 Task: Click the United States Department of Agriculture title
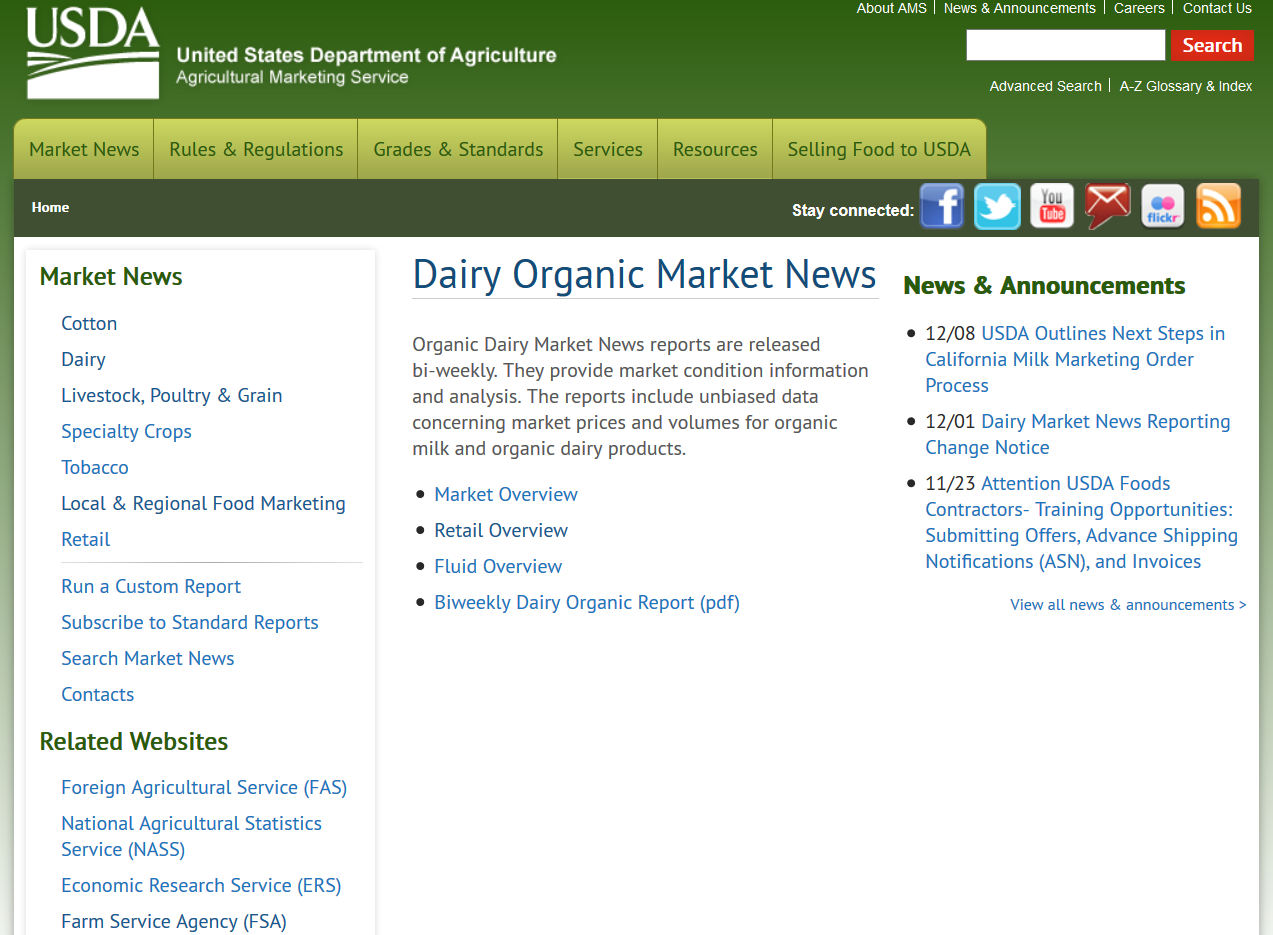(x=366, y=55)
